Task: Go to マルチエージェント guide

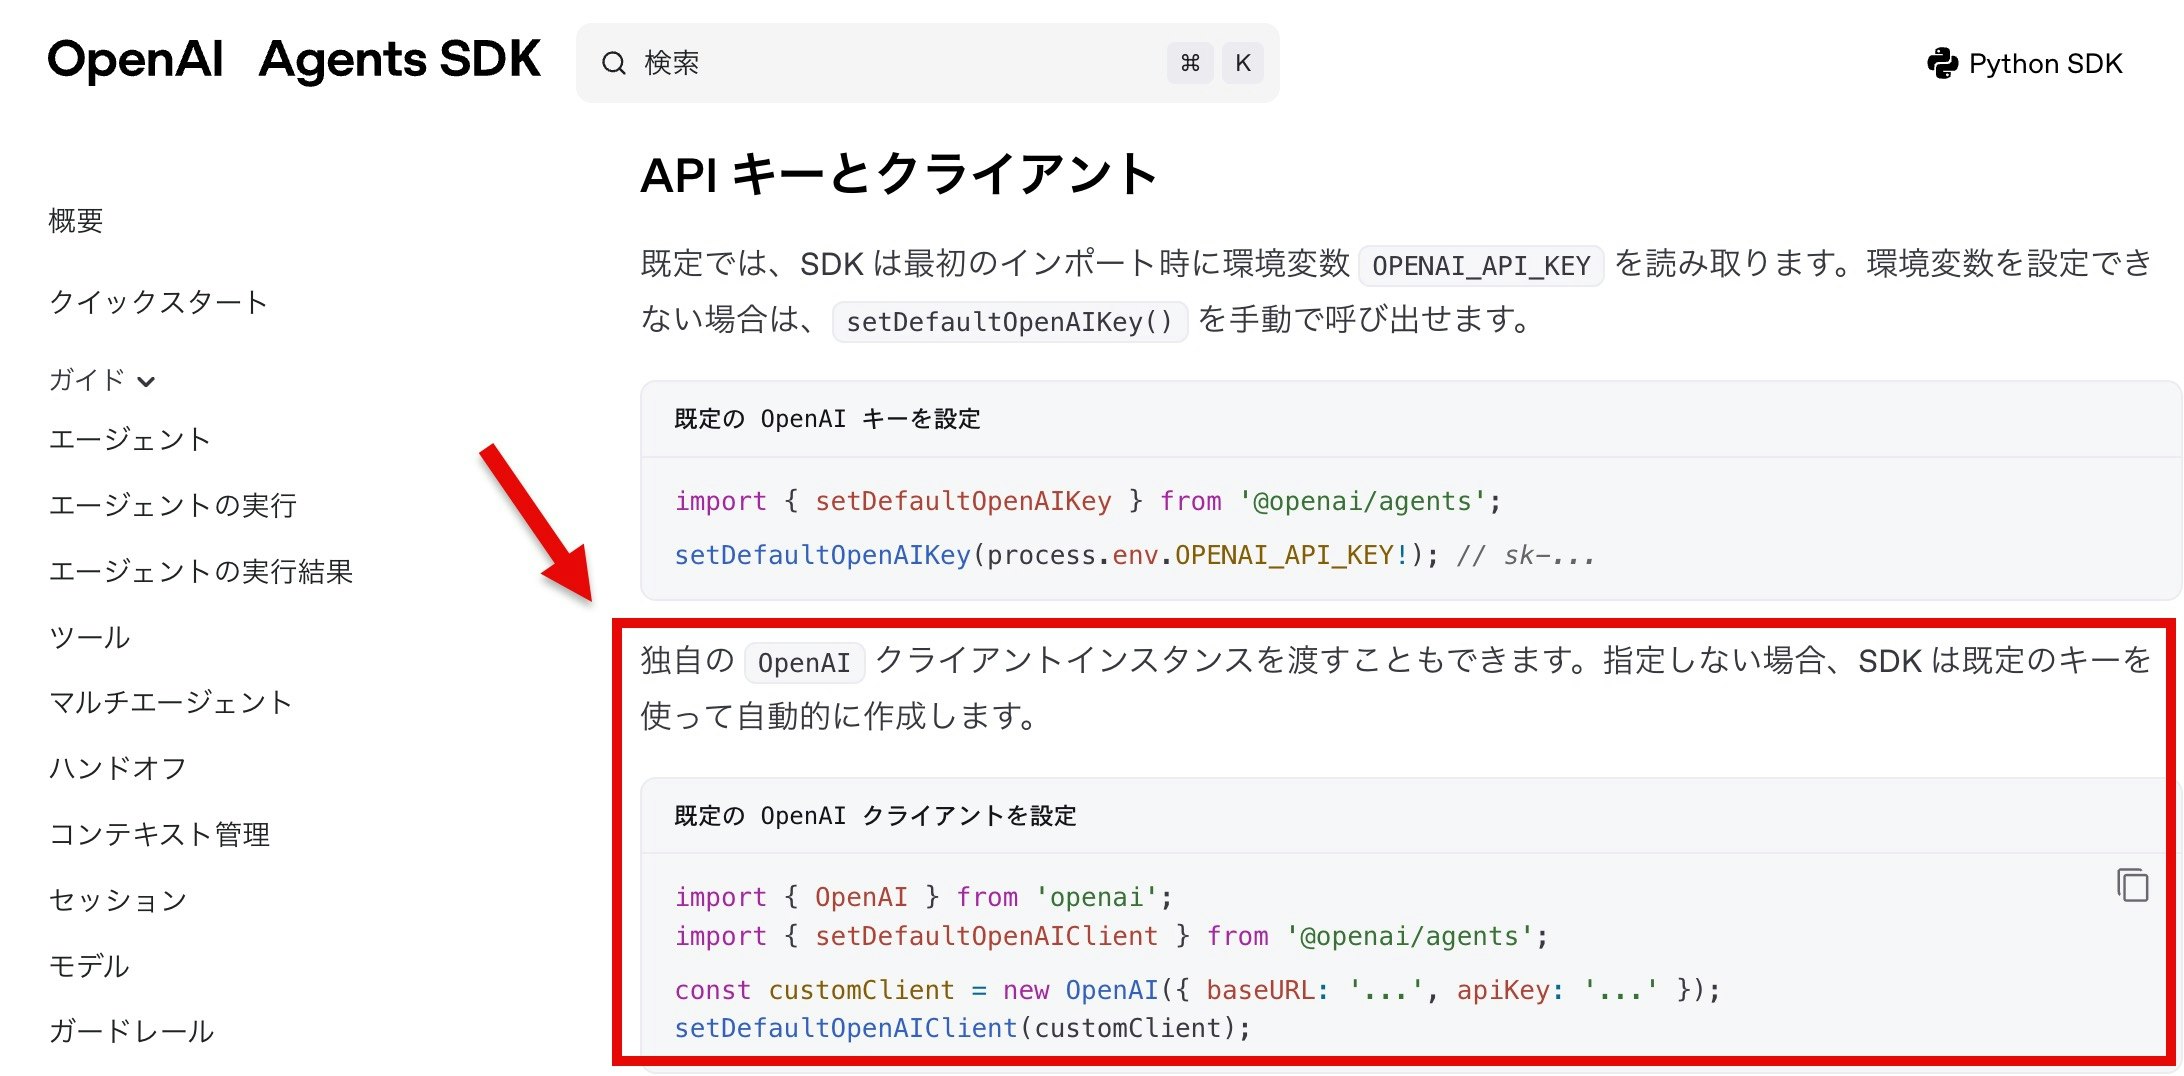Action: pyautogui.click(x=171, y=702)
